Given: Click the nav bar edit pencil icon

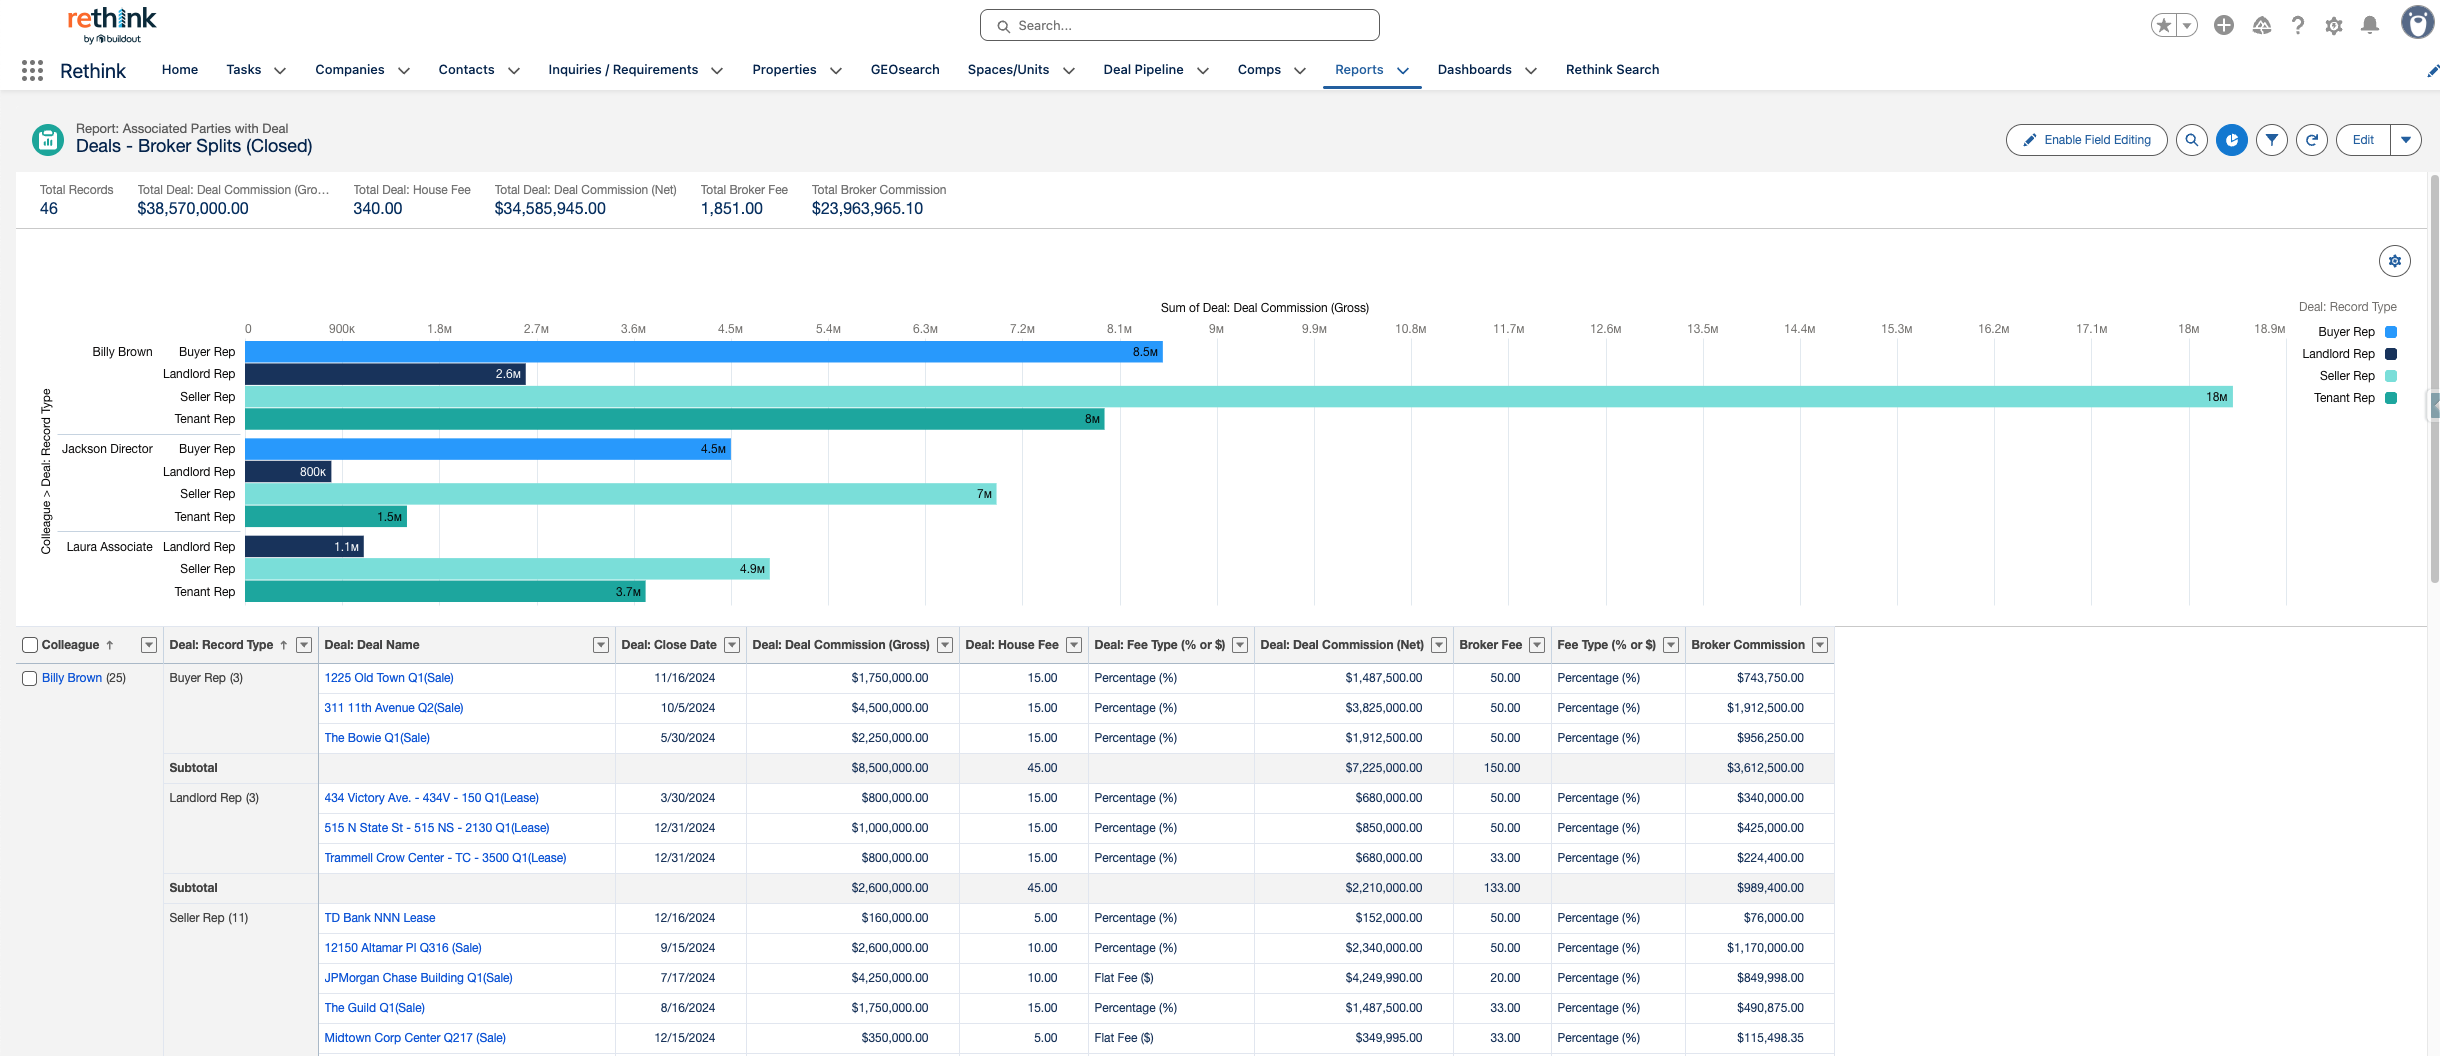Looking at the screenshot, I should point(2433,71).
